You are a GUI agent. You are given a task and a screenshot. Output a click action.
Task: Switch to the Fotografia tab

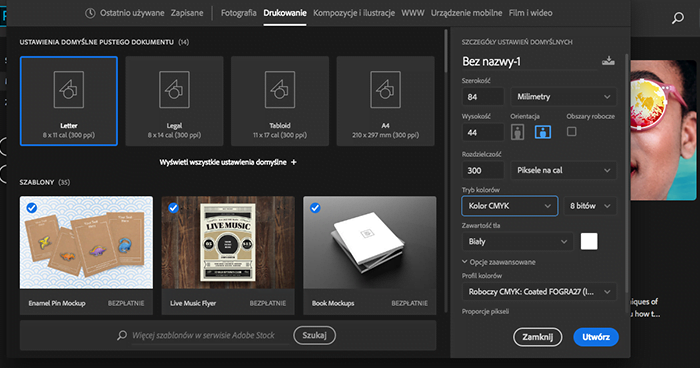[238, 13]
